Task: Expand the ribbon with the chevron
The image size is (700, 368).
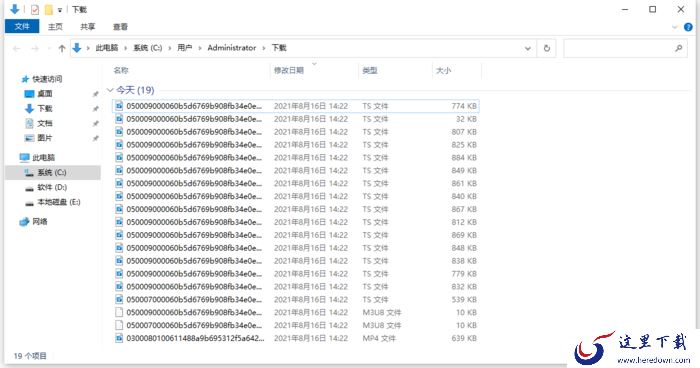Action: 675,27
